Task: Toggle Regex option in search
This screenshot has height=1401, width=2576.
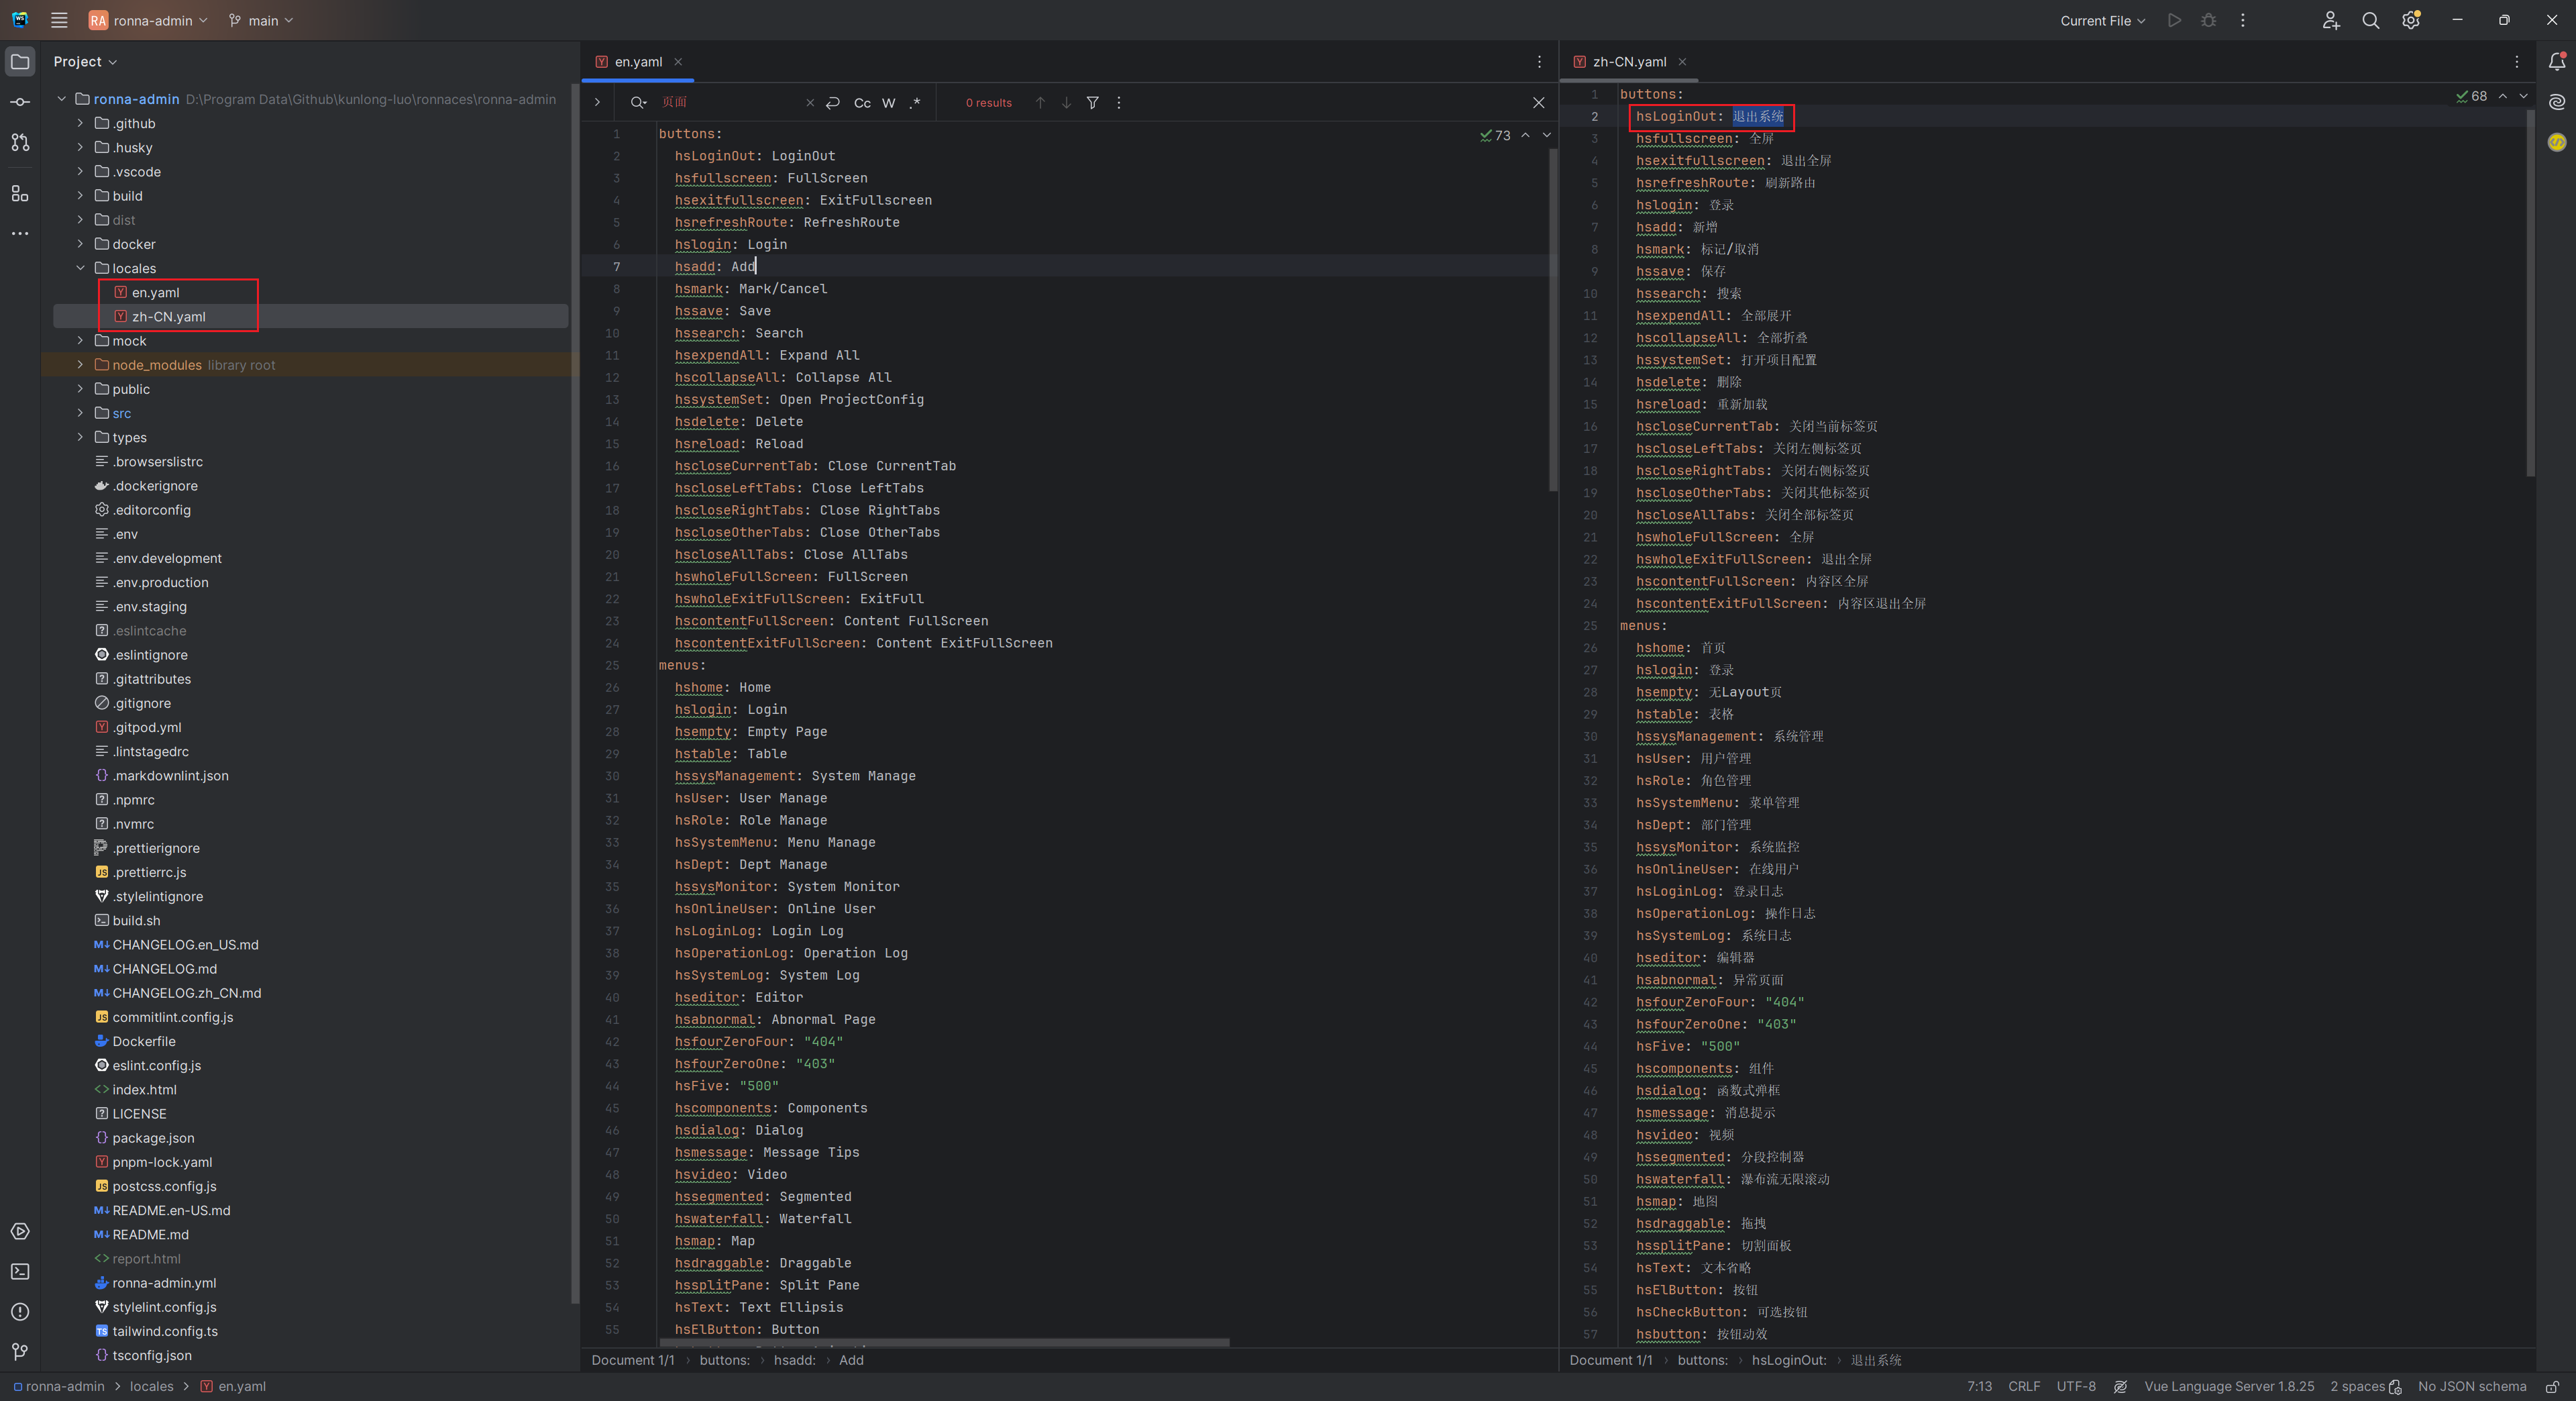Action: (x=914, y=102)
